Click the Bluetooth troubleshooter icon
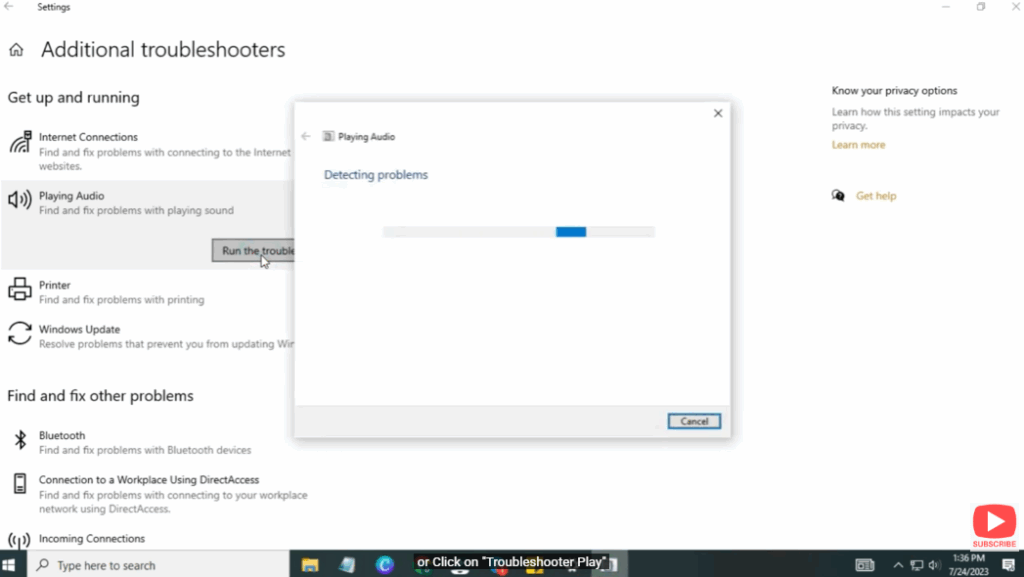 click(20, 441)
